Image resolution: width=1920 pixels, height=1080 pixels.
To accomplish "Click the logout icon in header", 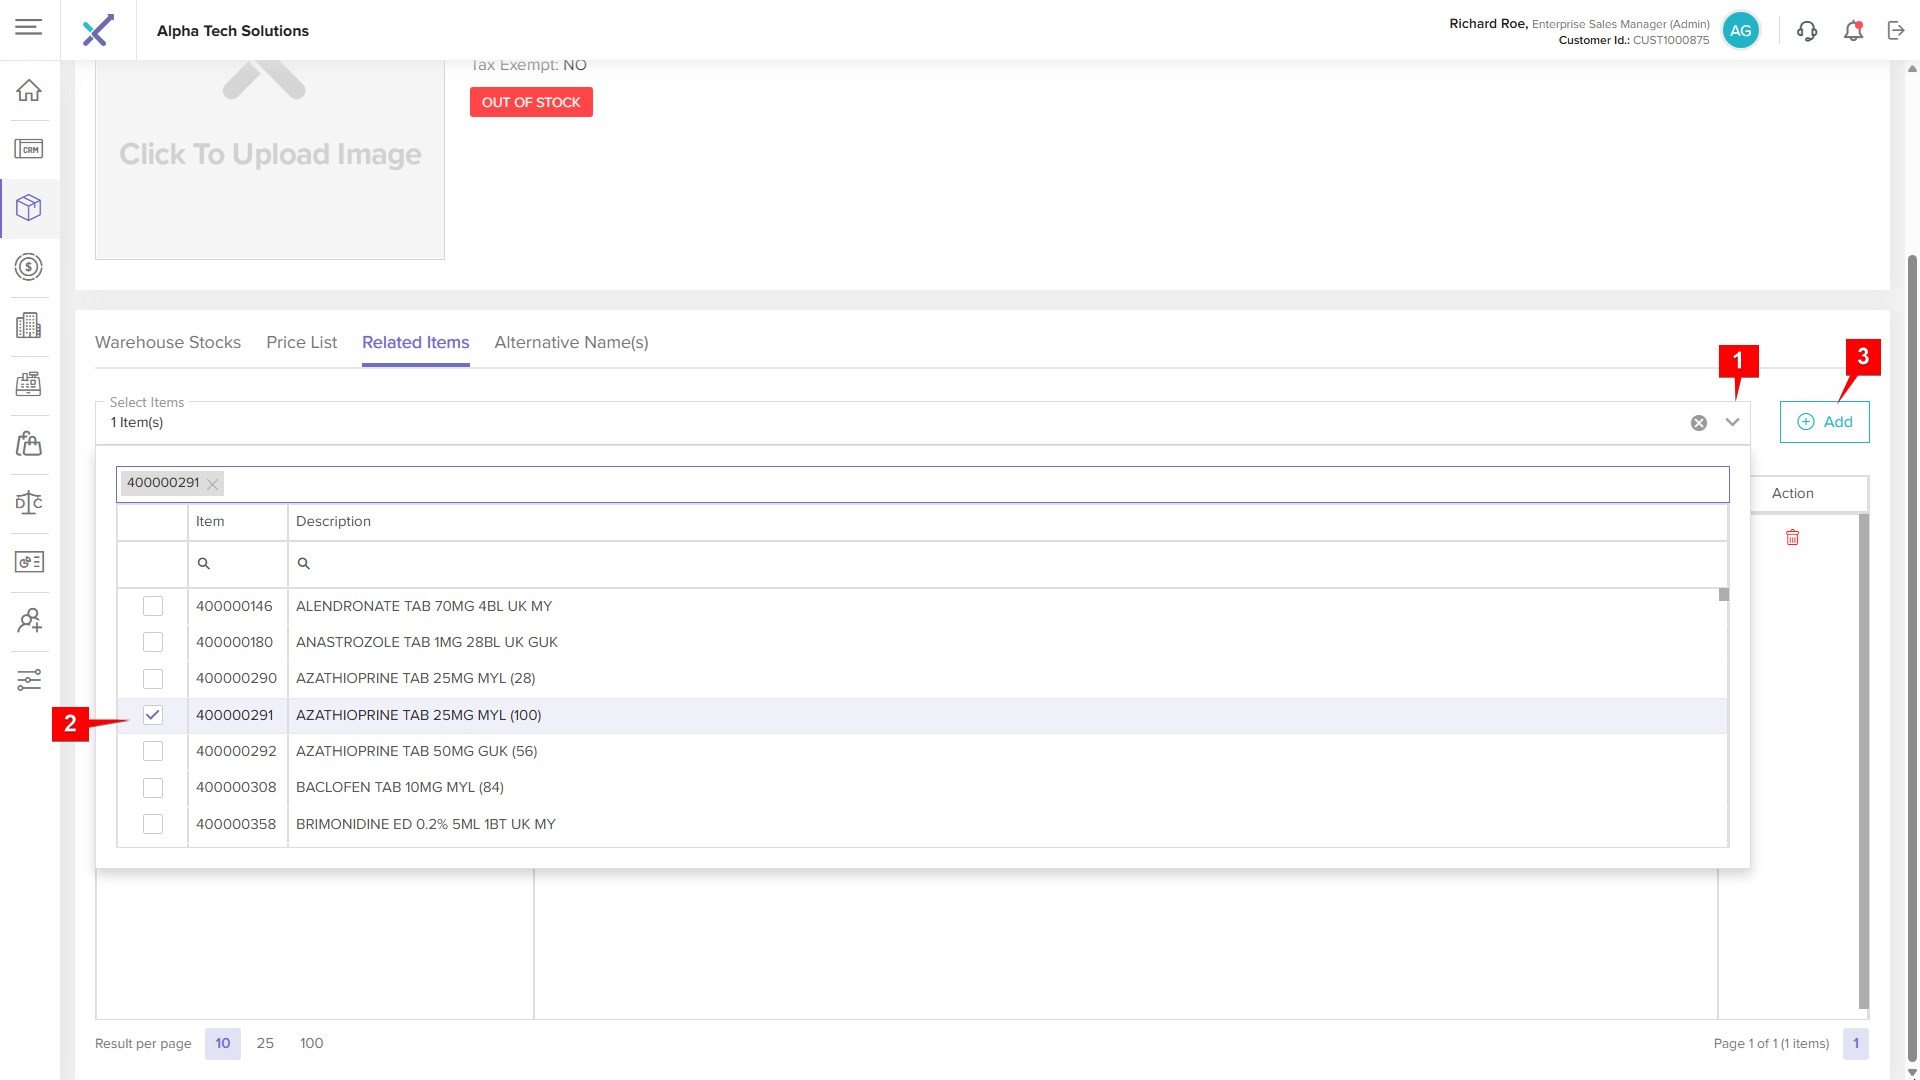I will (x=1896, y=31).
